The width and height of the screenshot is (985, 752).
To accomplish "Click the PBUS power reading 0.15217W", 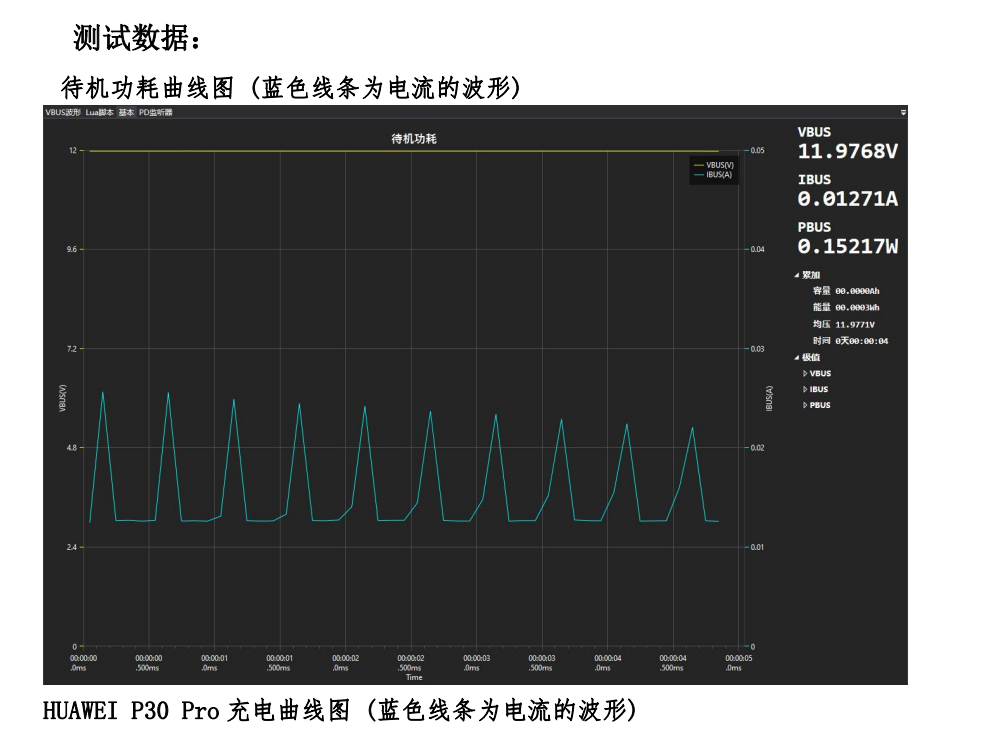I will [x=847, y=246].
